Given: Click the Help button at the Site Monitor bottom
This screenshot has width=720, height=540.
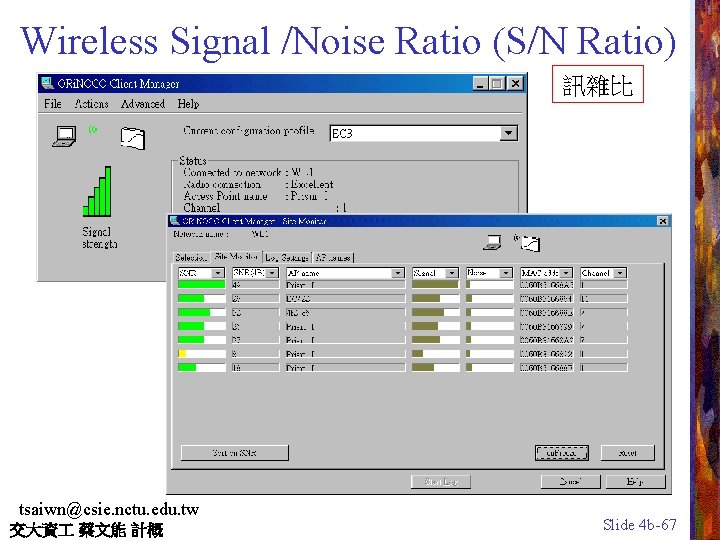Looking at the screenshot, I should tap(635, 482).
